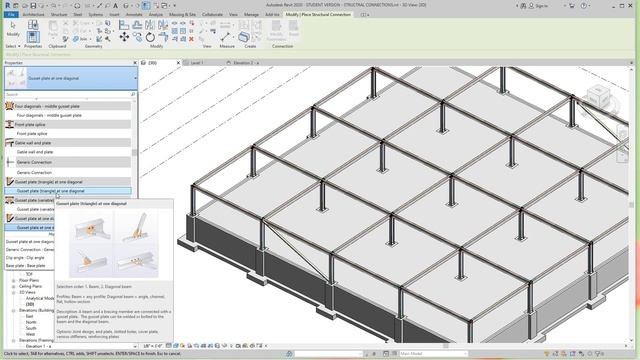Save project from quick access toolbar
The image size is (640, 360).
tap(33, 6)
